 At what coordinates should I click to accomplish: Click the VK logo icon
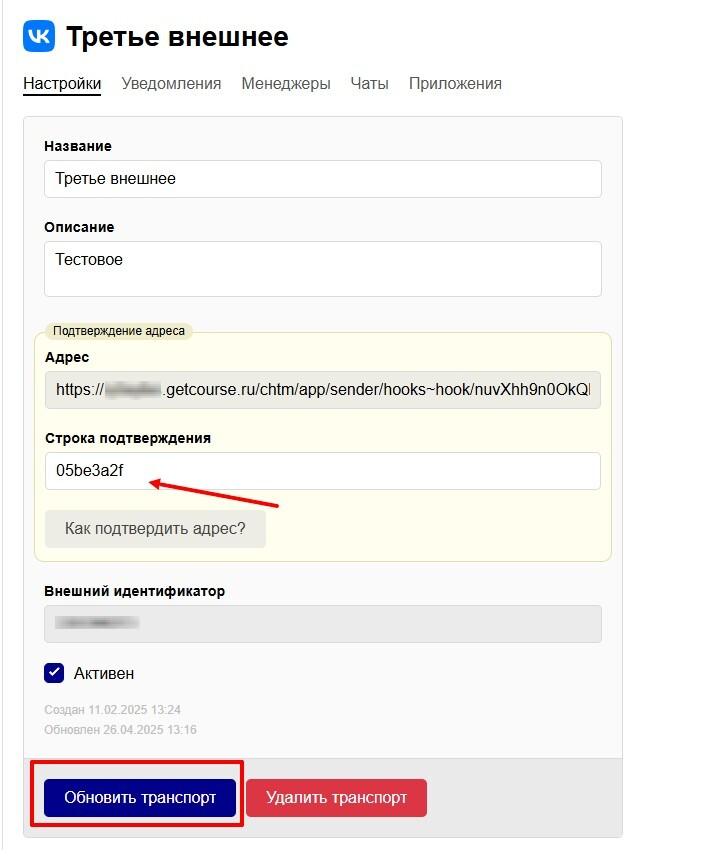tap(39, 36)
